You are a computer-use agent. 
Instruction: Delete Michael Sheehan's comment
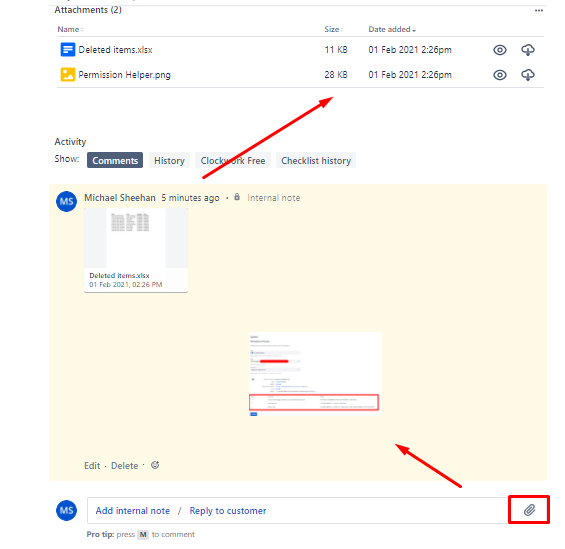[x=124, y=466]
